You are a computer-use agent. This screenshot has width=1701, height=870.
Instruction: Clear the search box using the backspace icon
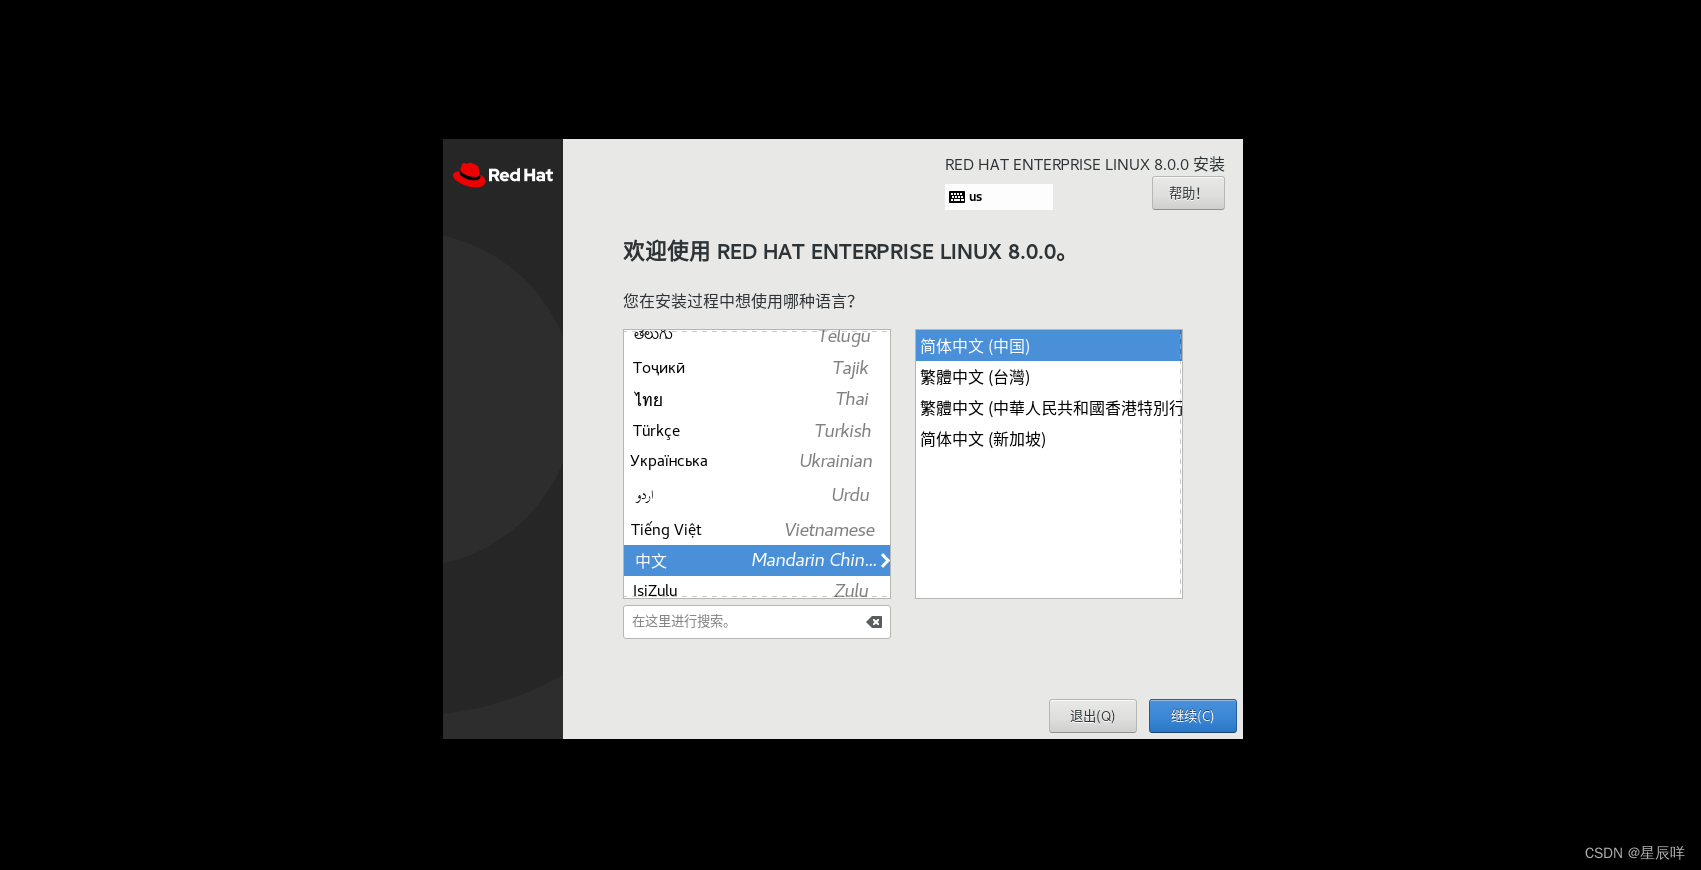(x=874, y=622)
